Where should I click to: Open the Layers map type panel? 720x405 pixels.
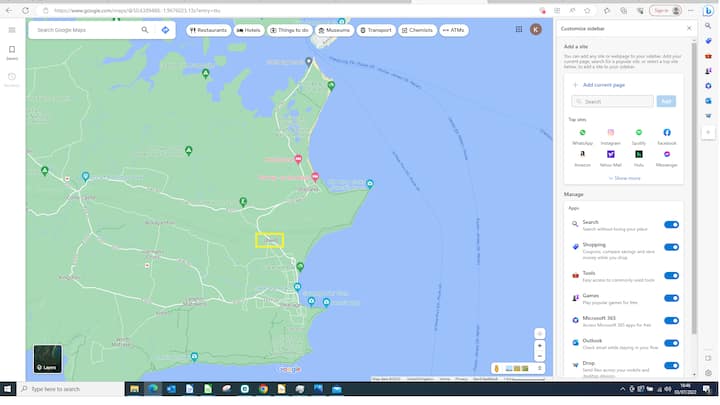tap(47, 359)
